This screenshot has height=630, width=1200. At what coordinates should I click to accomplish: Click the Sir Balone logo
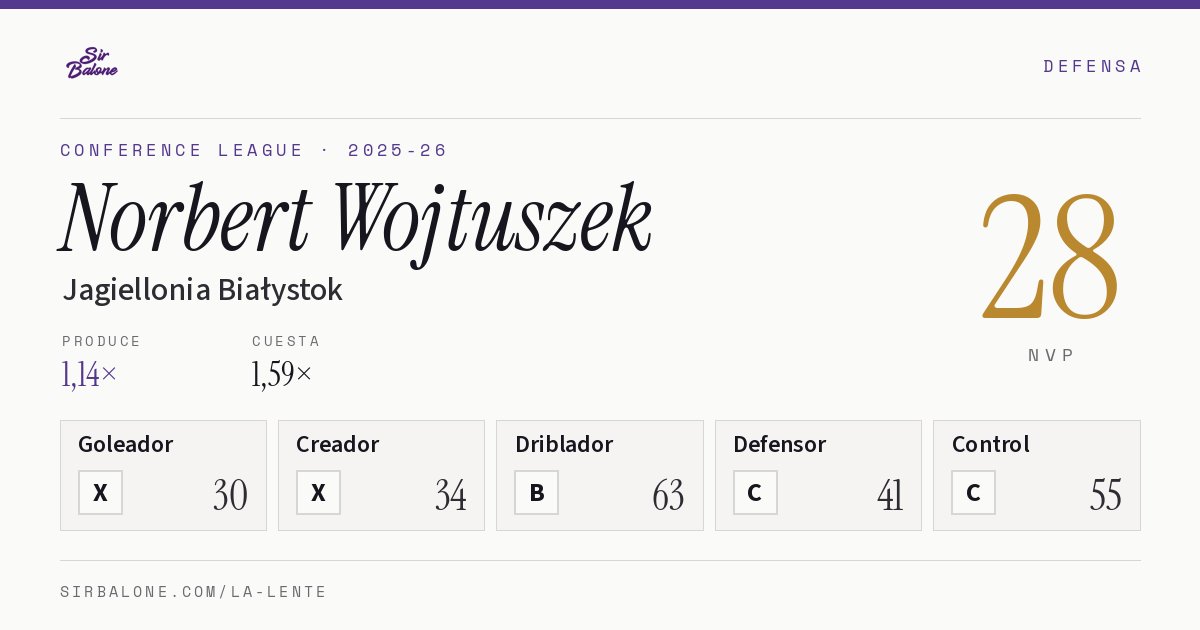point(92,63)
